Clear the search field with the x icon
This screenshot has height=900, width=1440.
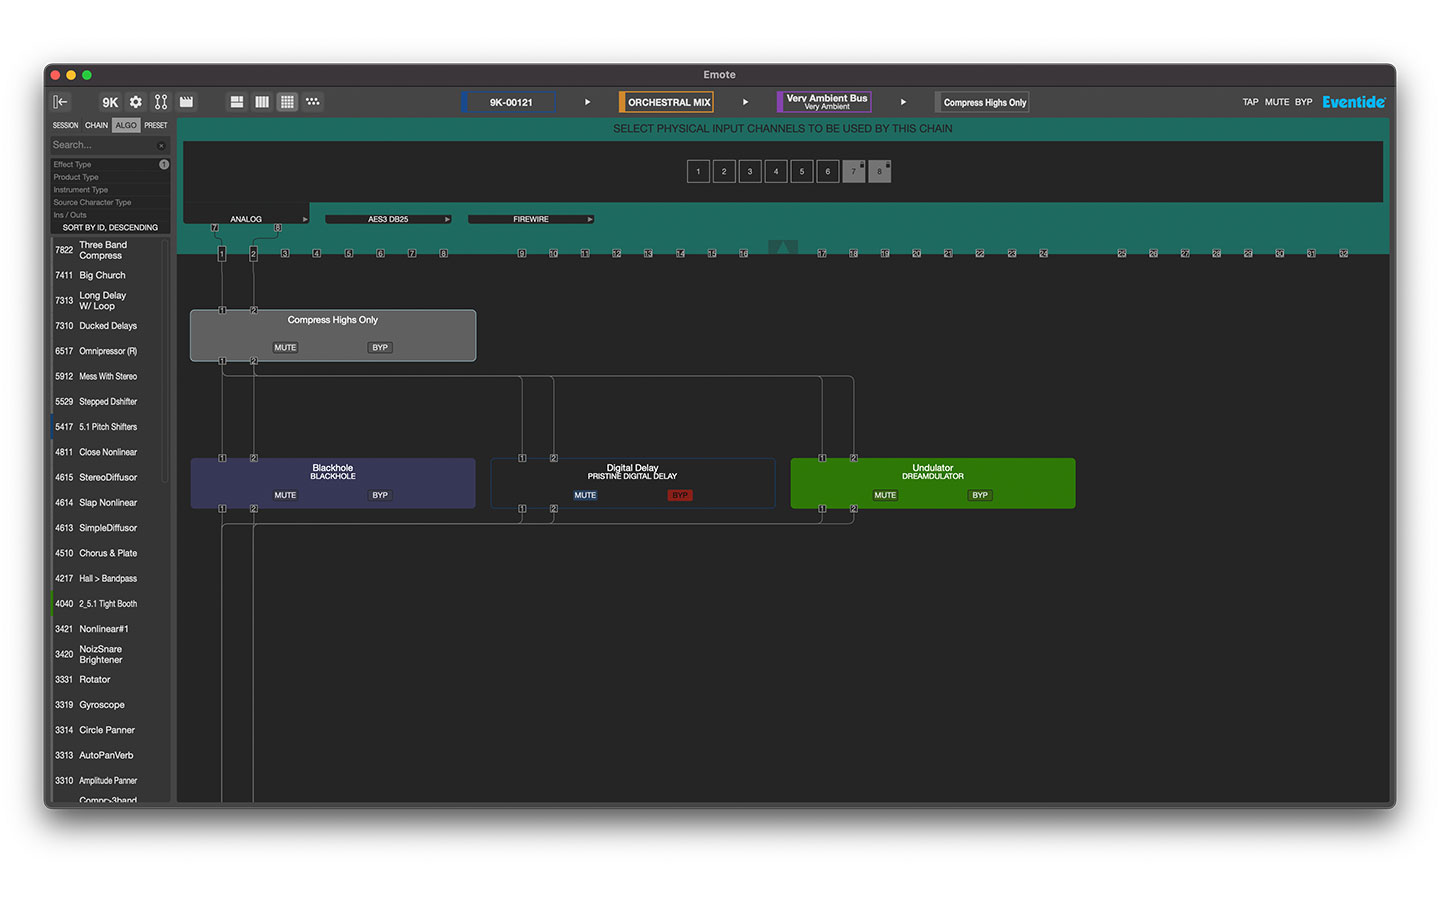tap(161, 146)
